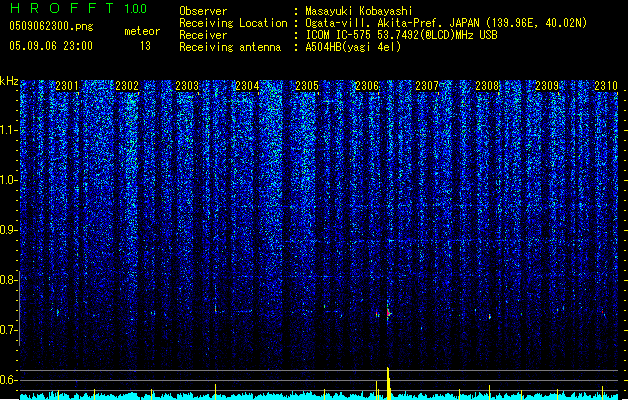Screen dimensions: 629x400
Task: Click the 2304 time marker
Action: point(247,86)
